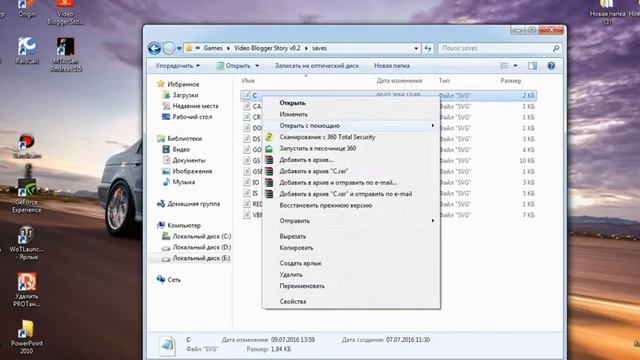
Task: Click the Открыть toolbar button
Action: tap(233, 66)
